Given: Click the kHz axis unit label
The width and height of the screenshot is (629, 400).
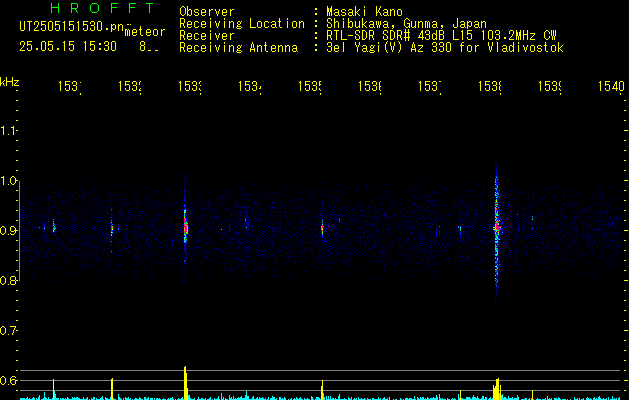Looking at the screenshot, I should [x=9, y=82].
